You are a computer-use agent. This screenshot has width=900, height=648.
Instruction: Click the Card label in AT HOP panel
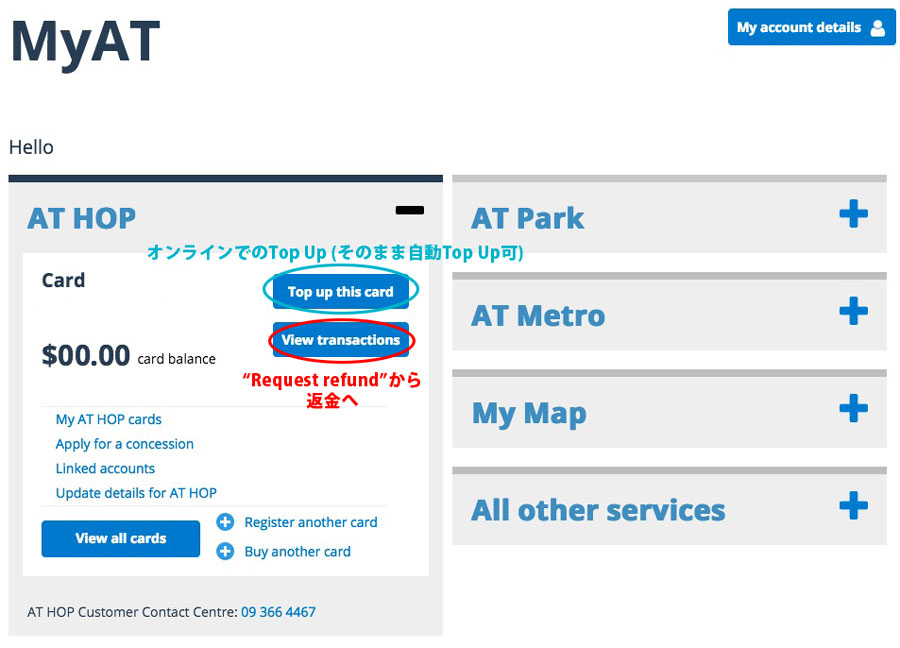tap(63, 280)
